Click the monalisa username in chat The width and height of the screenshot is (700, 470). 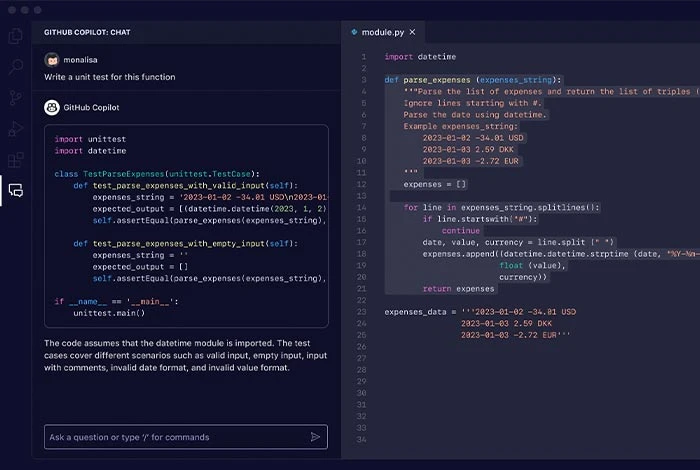click(x=80, y=60)
